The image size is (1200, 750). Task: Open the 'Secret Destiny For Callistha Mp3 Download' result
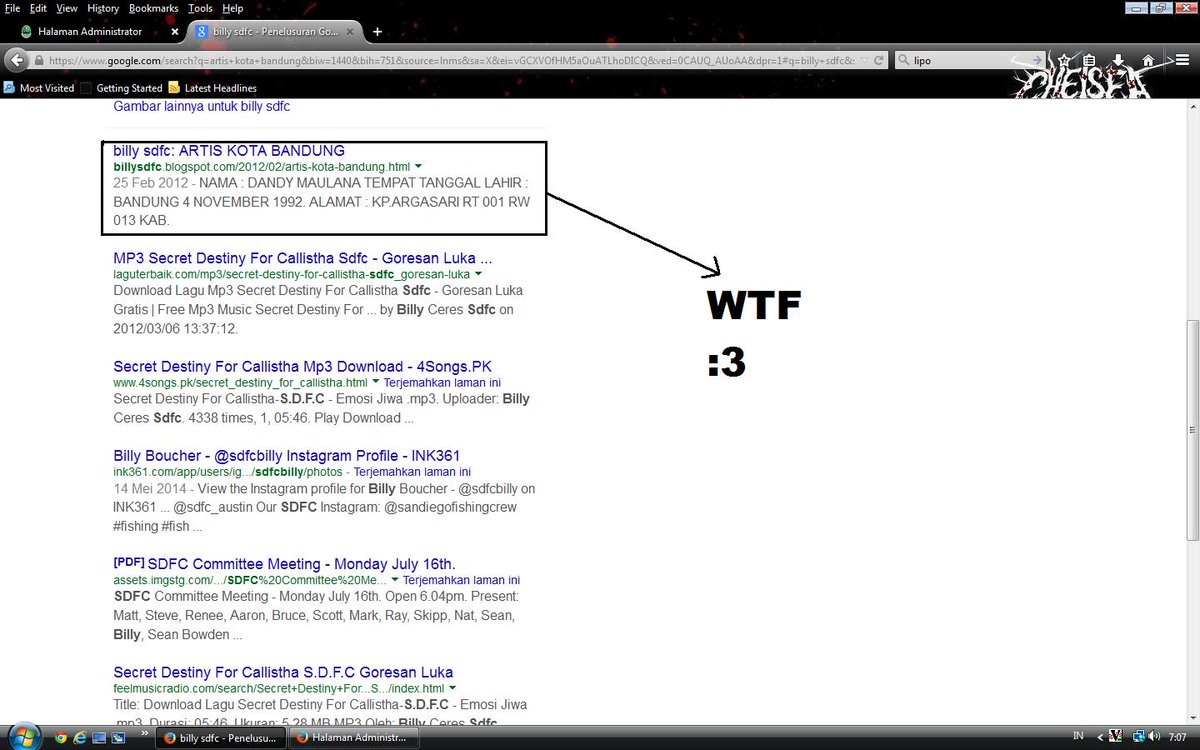(303, 366)
